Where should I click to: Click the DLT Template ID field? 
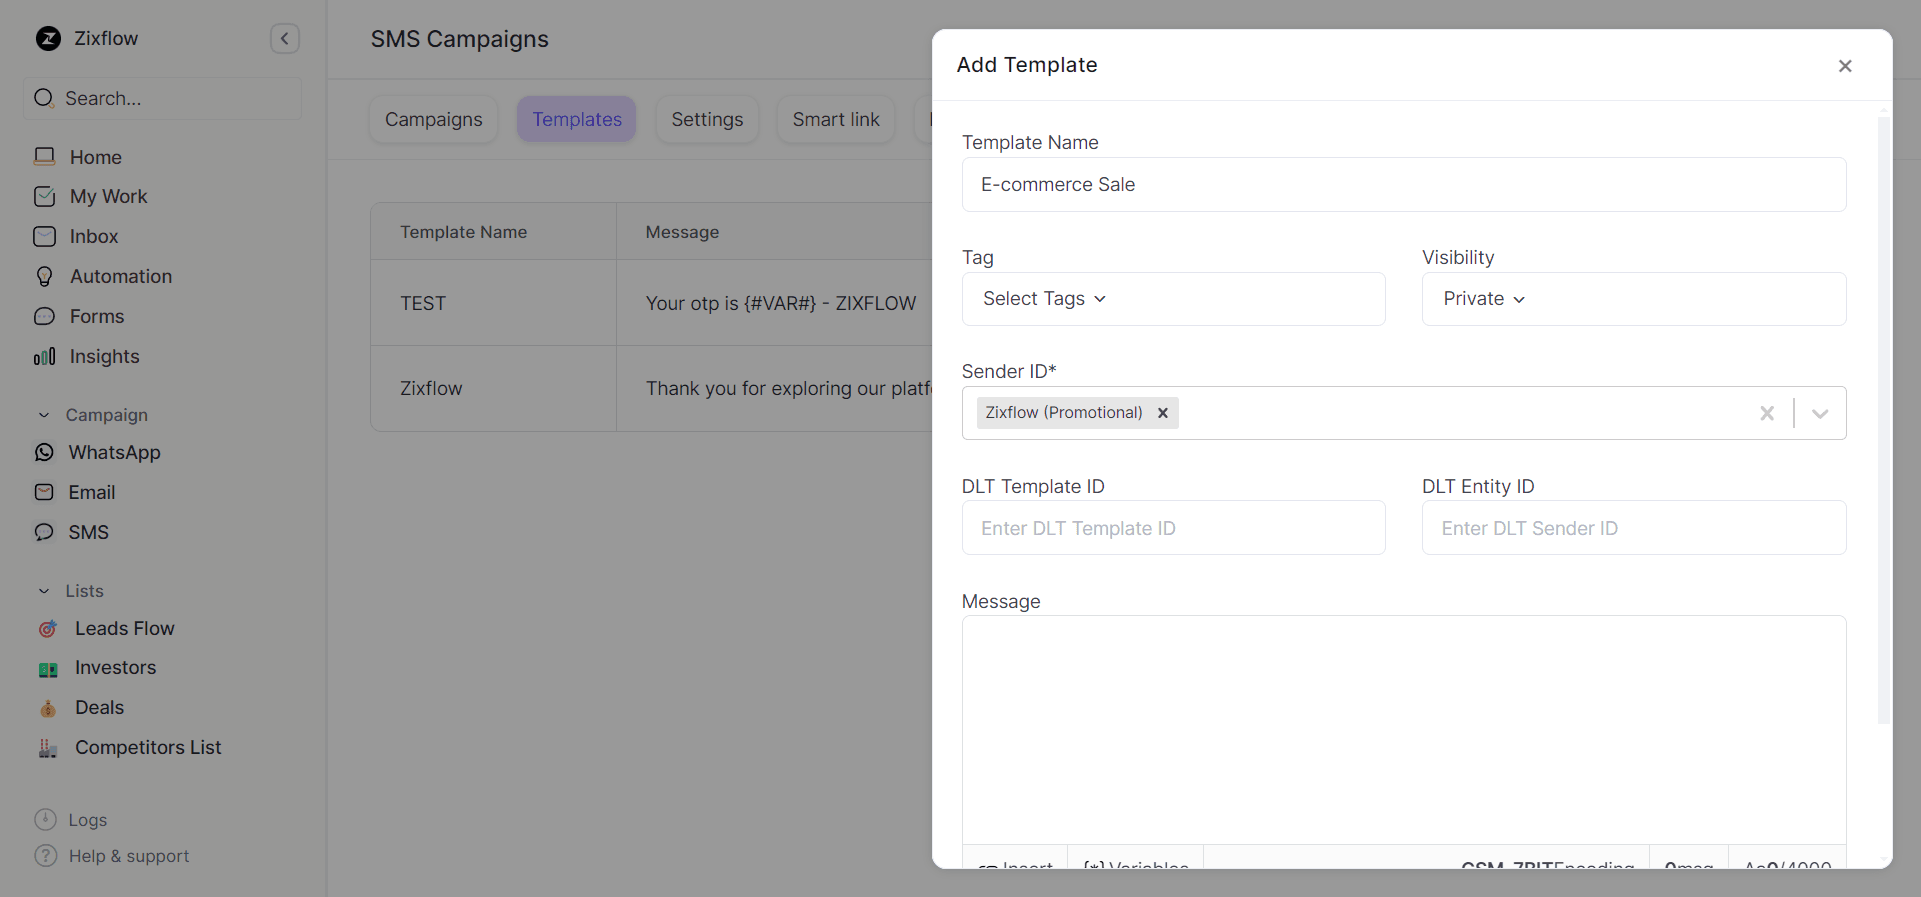[1173, 528]
